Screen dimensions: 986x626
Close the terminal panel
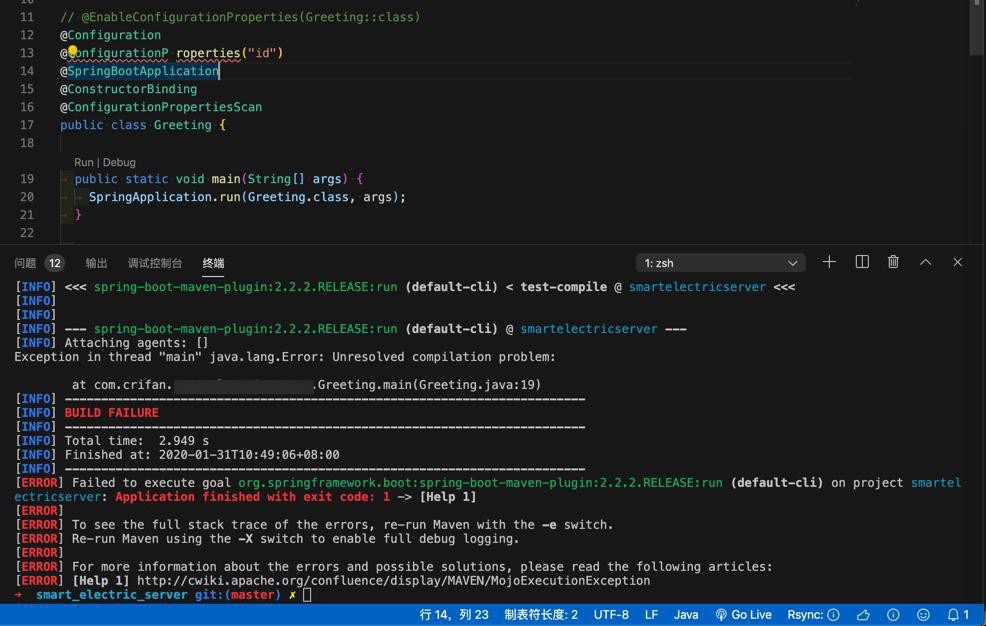pos(957,262)
